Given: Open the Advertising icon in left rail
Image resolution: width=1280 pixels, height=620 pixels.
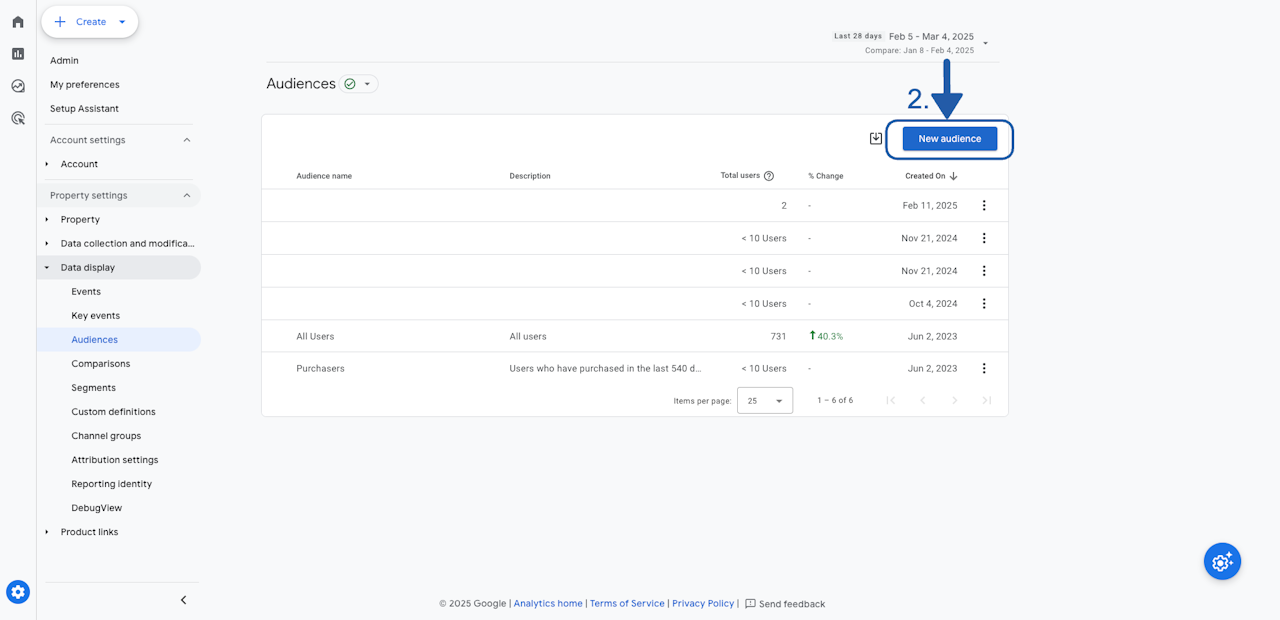Looking at the screenshot, I should (x=18, y=118).
